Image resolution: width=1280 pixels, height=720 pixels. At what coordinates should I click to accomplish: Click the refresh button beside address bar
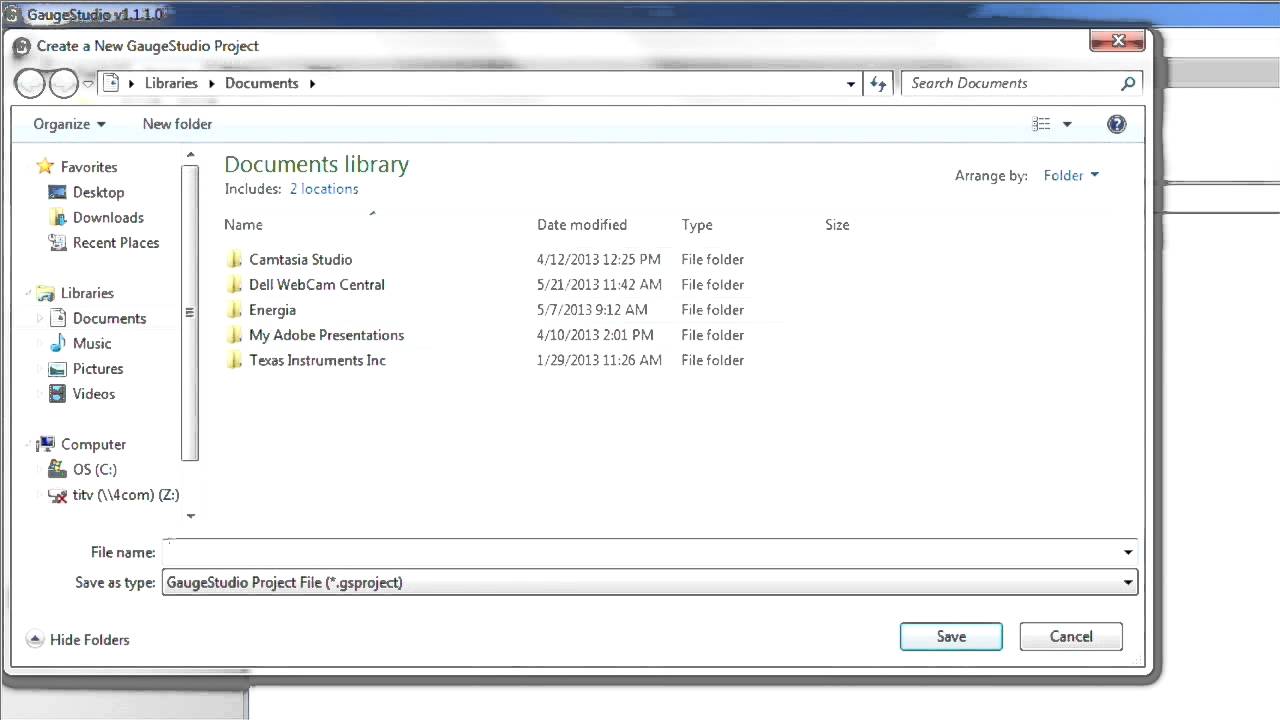point(878,84)
